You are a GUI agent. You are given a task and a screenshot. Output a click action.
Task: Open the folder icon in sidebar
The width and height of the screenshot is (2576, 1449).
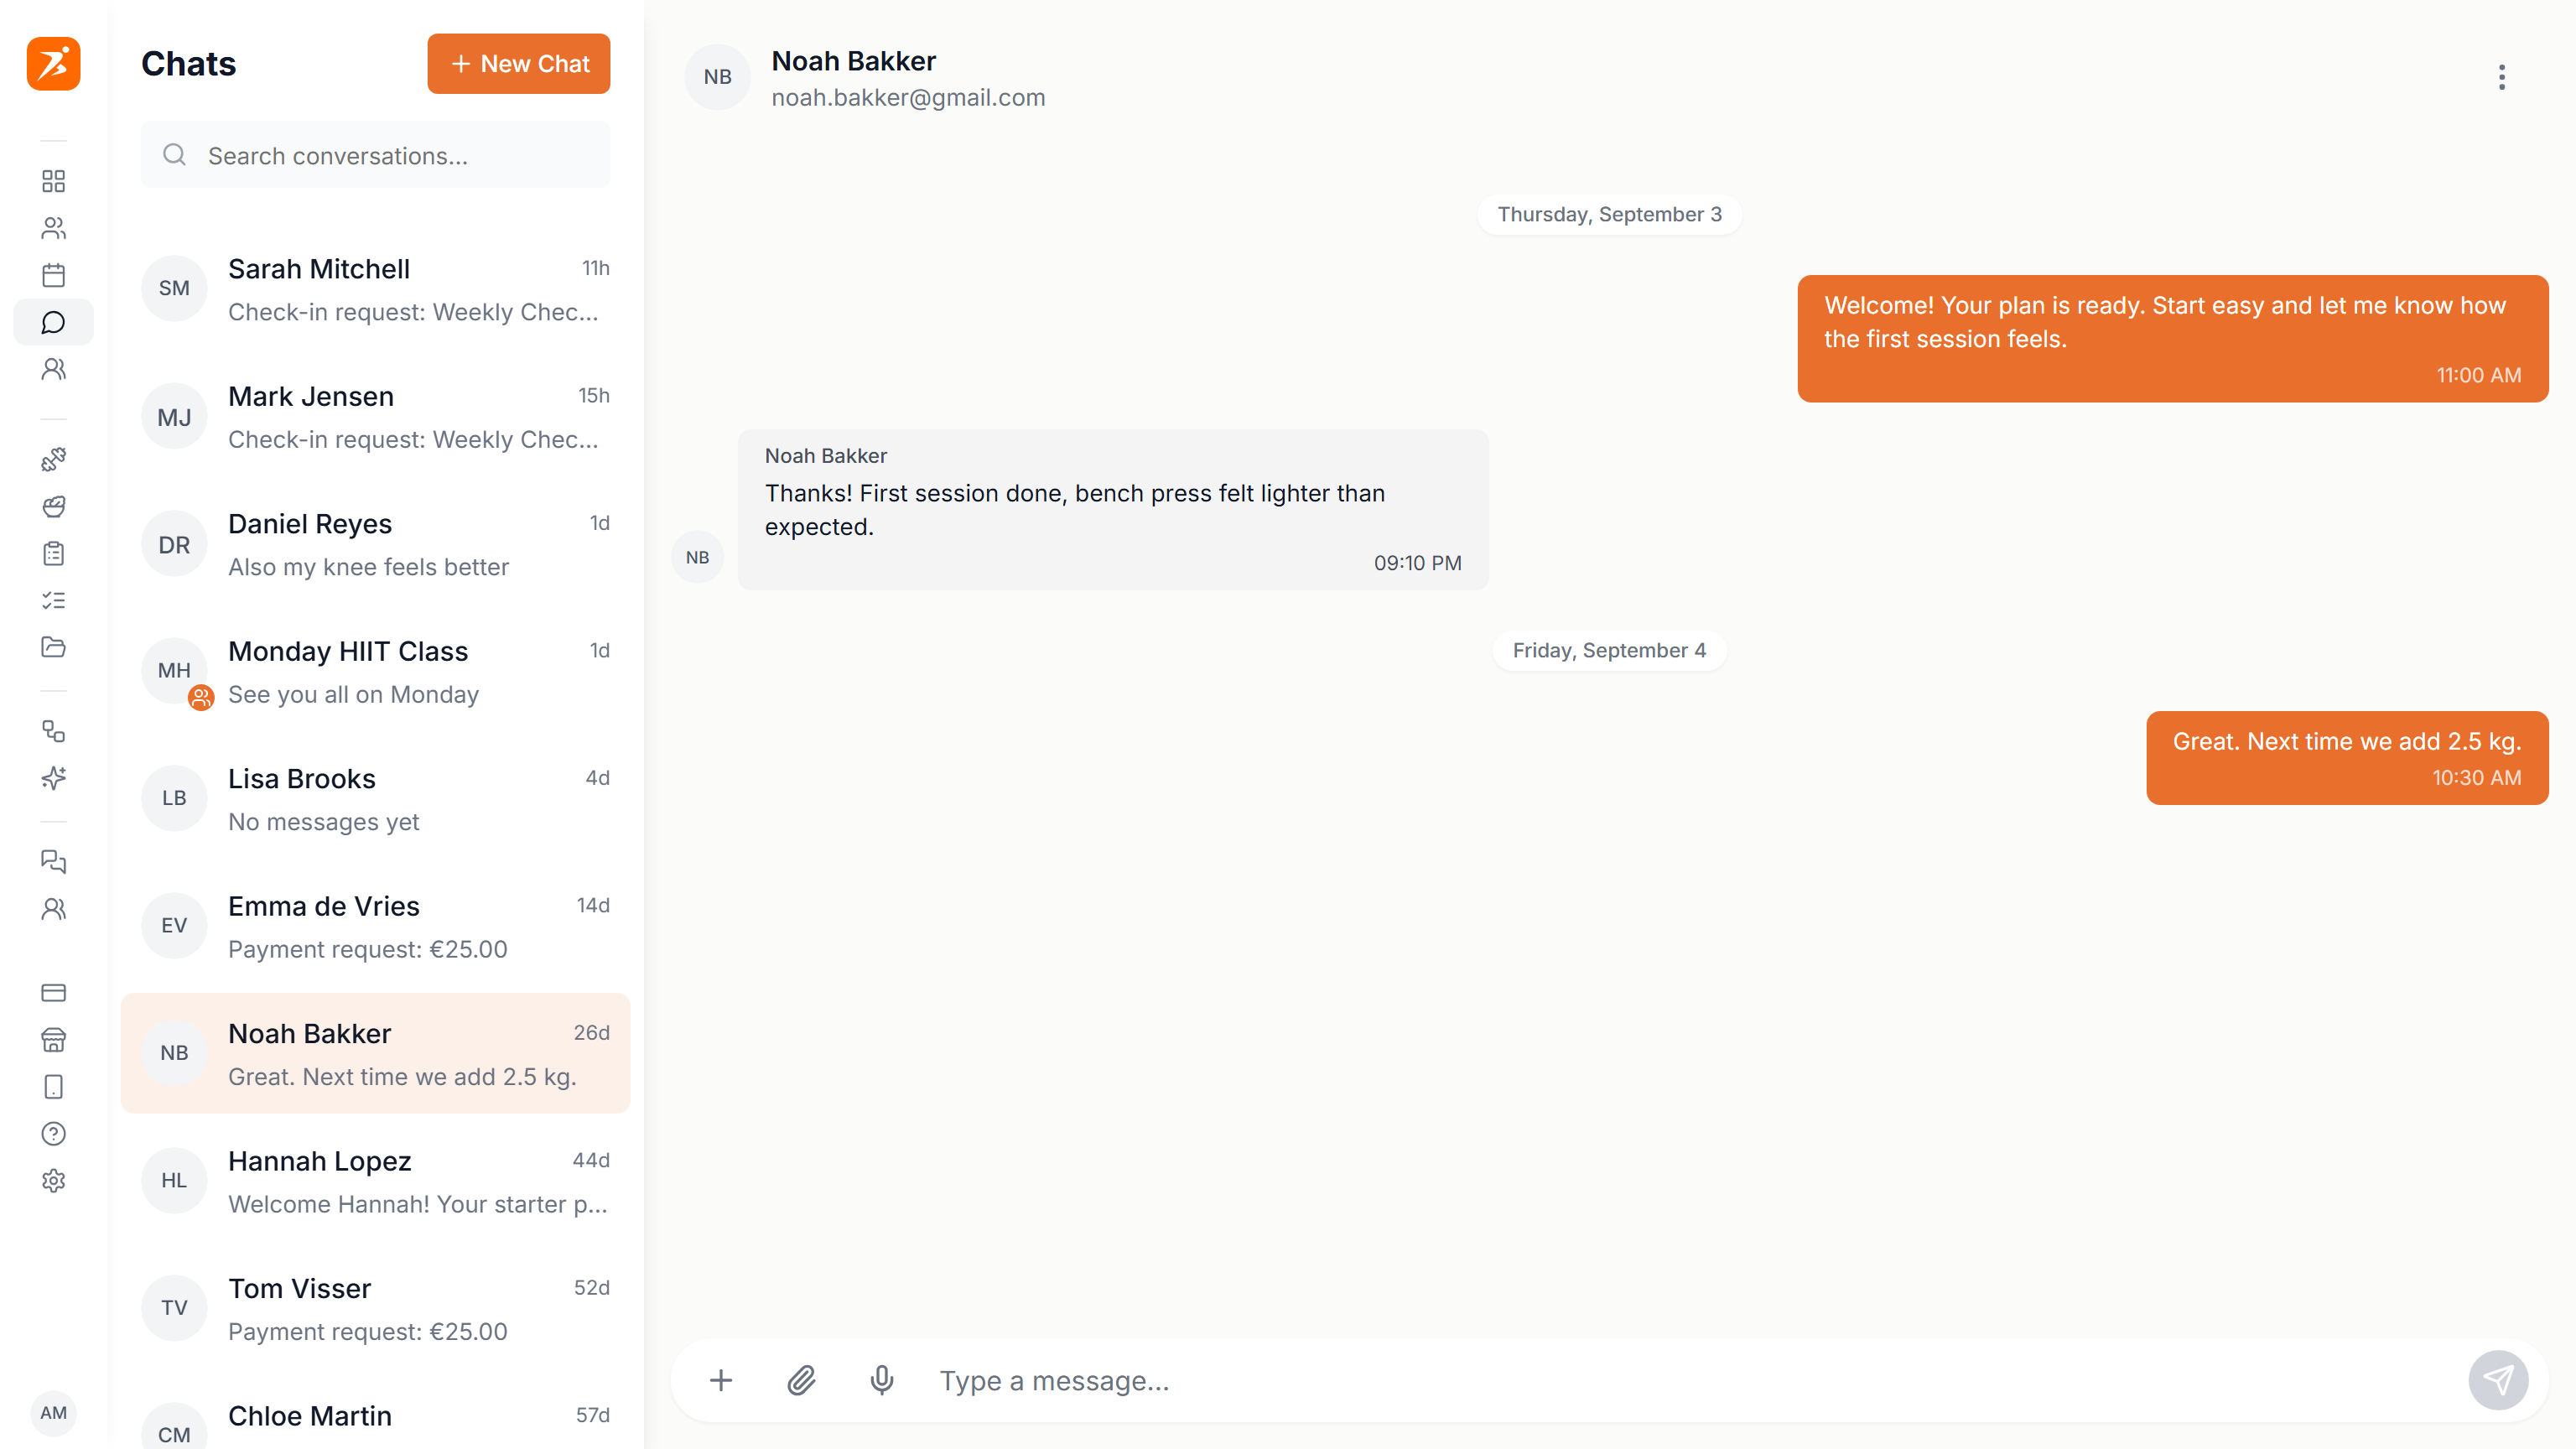(53, 647)
